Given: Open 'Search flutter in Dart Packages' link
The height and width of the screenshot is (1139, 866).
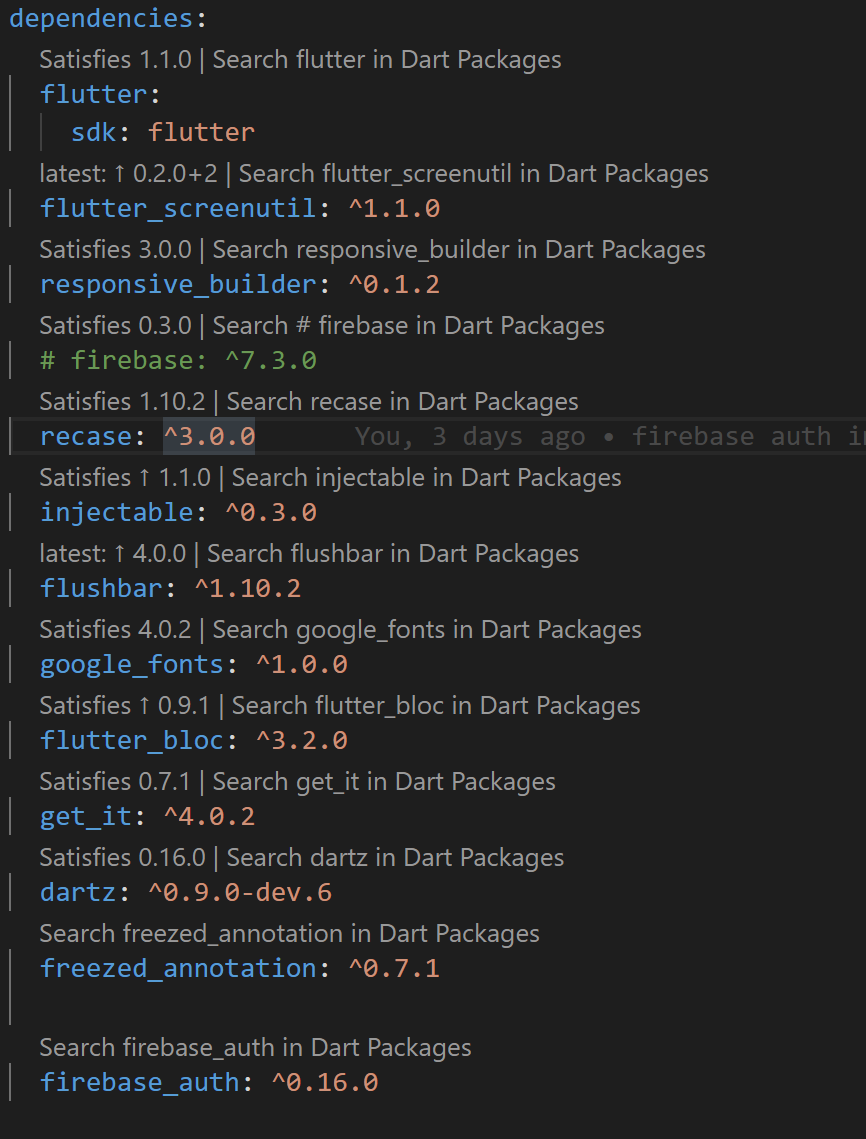Looking at the screenshot, I should (x=387, y=60).
